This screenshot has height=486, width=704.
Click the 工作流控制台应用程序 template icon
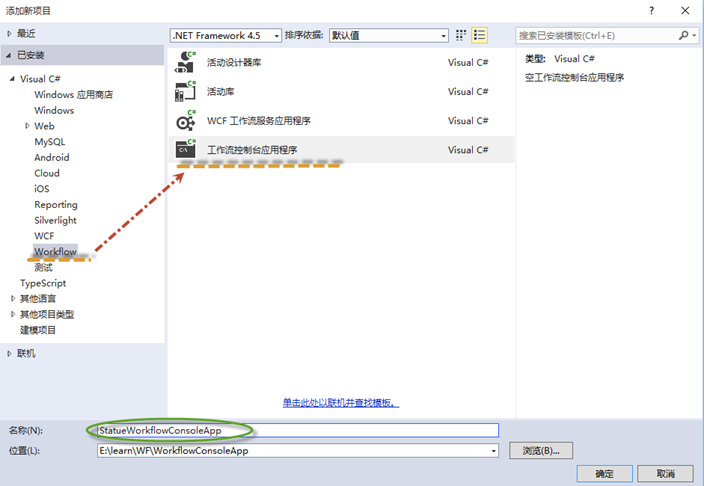[x=185, y=150]
